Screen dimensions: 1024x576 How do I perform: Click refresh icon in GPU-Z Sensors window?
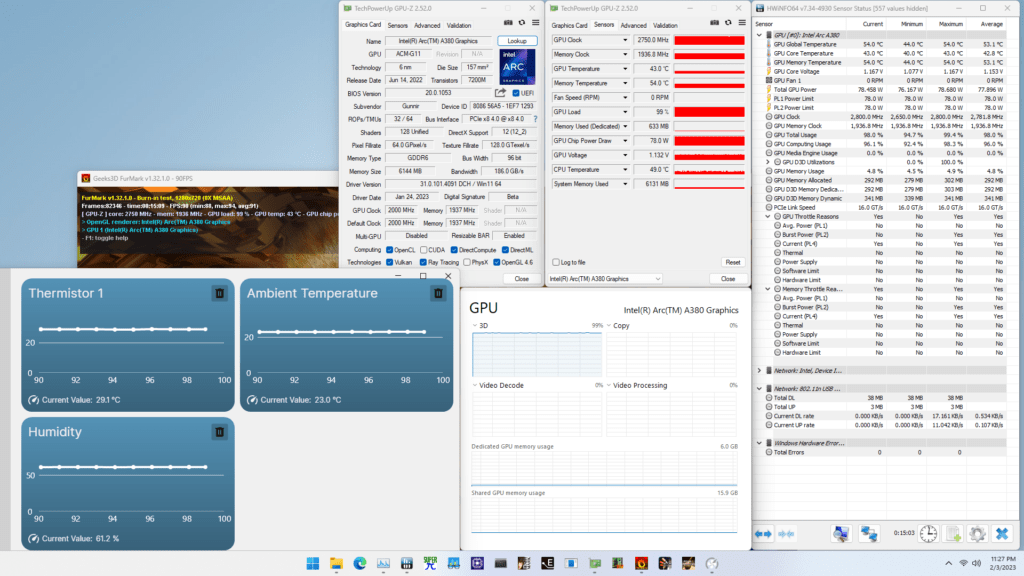(x=728, y=23)
